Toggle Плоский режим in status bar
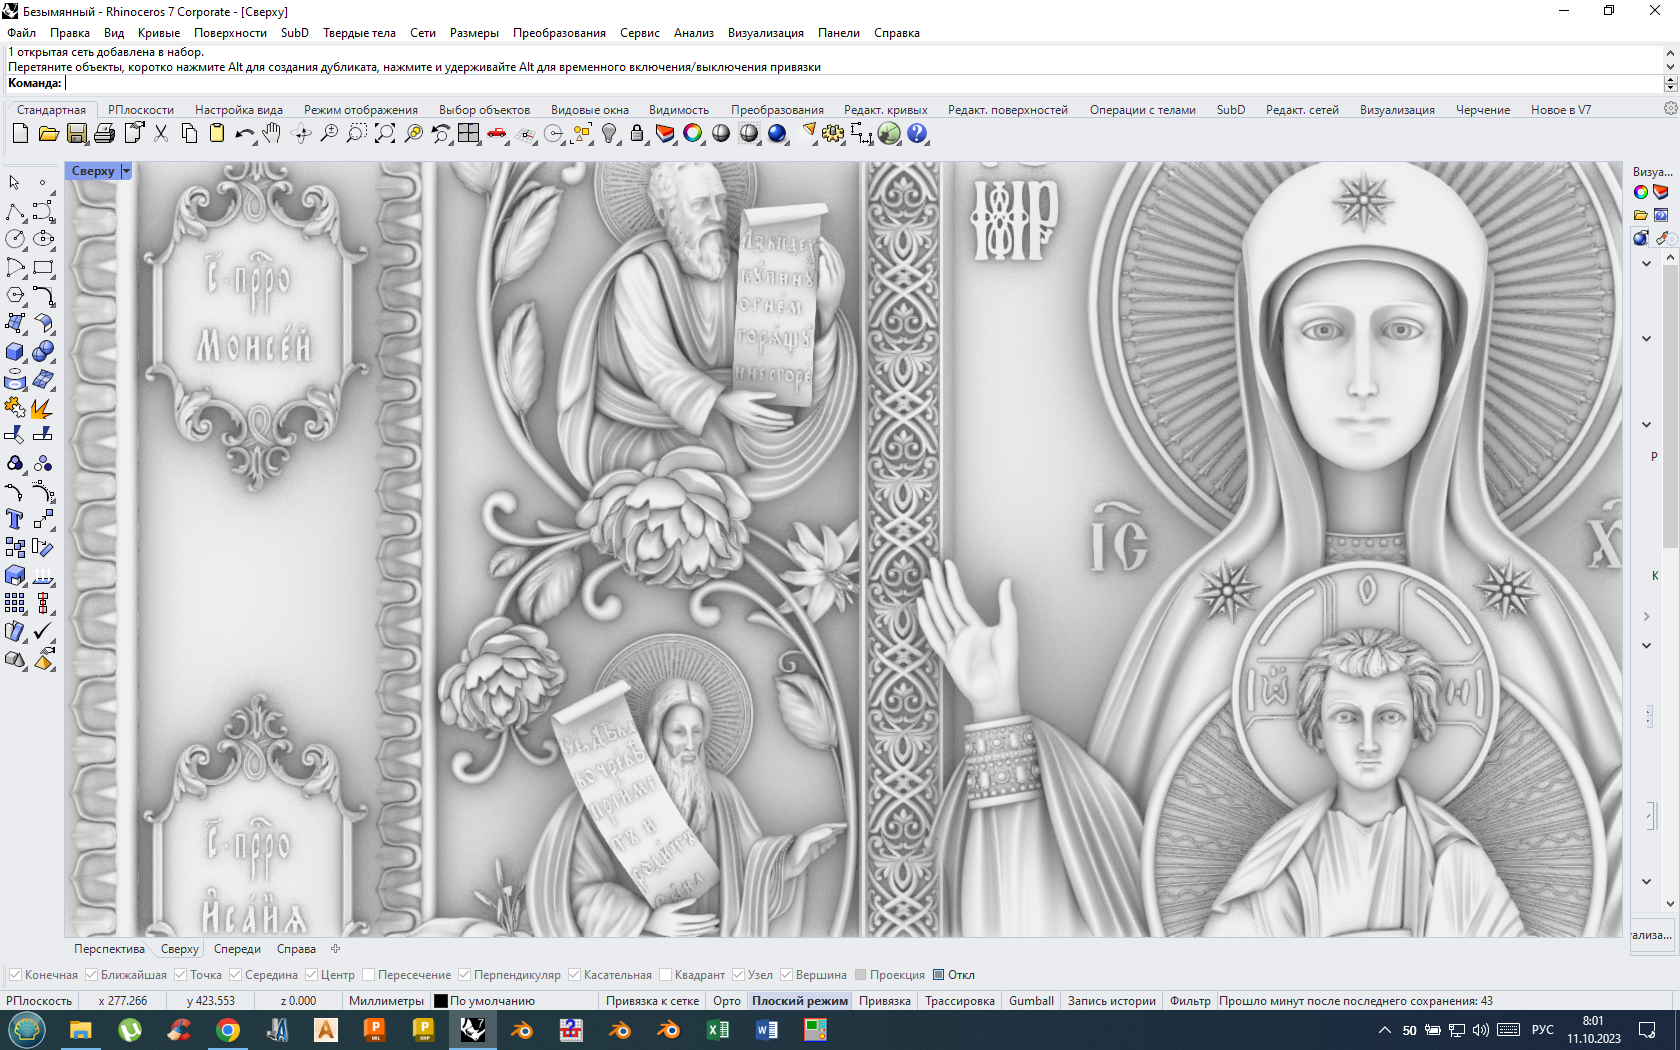Viewport: 1680px width, 1050px height. point(800,1001)
